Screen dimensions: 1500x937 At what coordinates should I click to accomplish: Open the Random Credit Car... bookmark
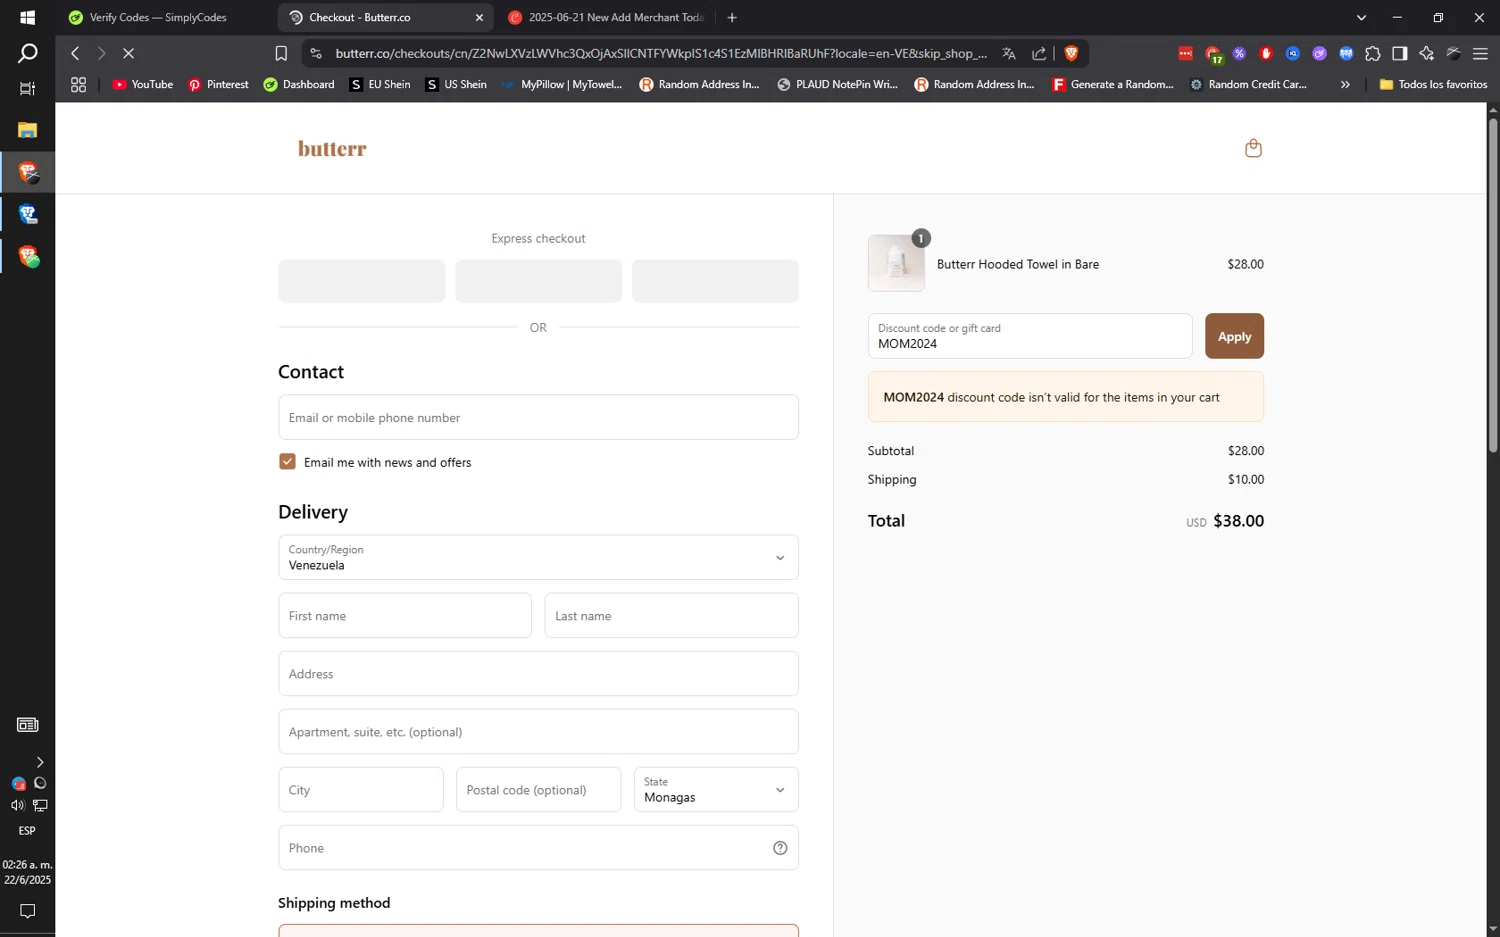pyautogui.click(x=1248, y=85)
